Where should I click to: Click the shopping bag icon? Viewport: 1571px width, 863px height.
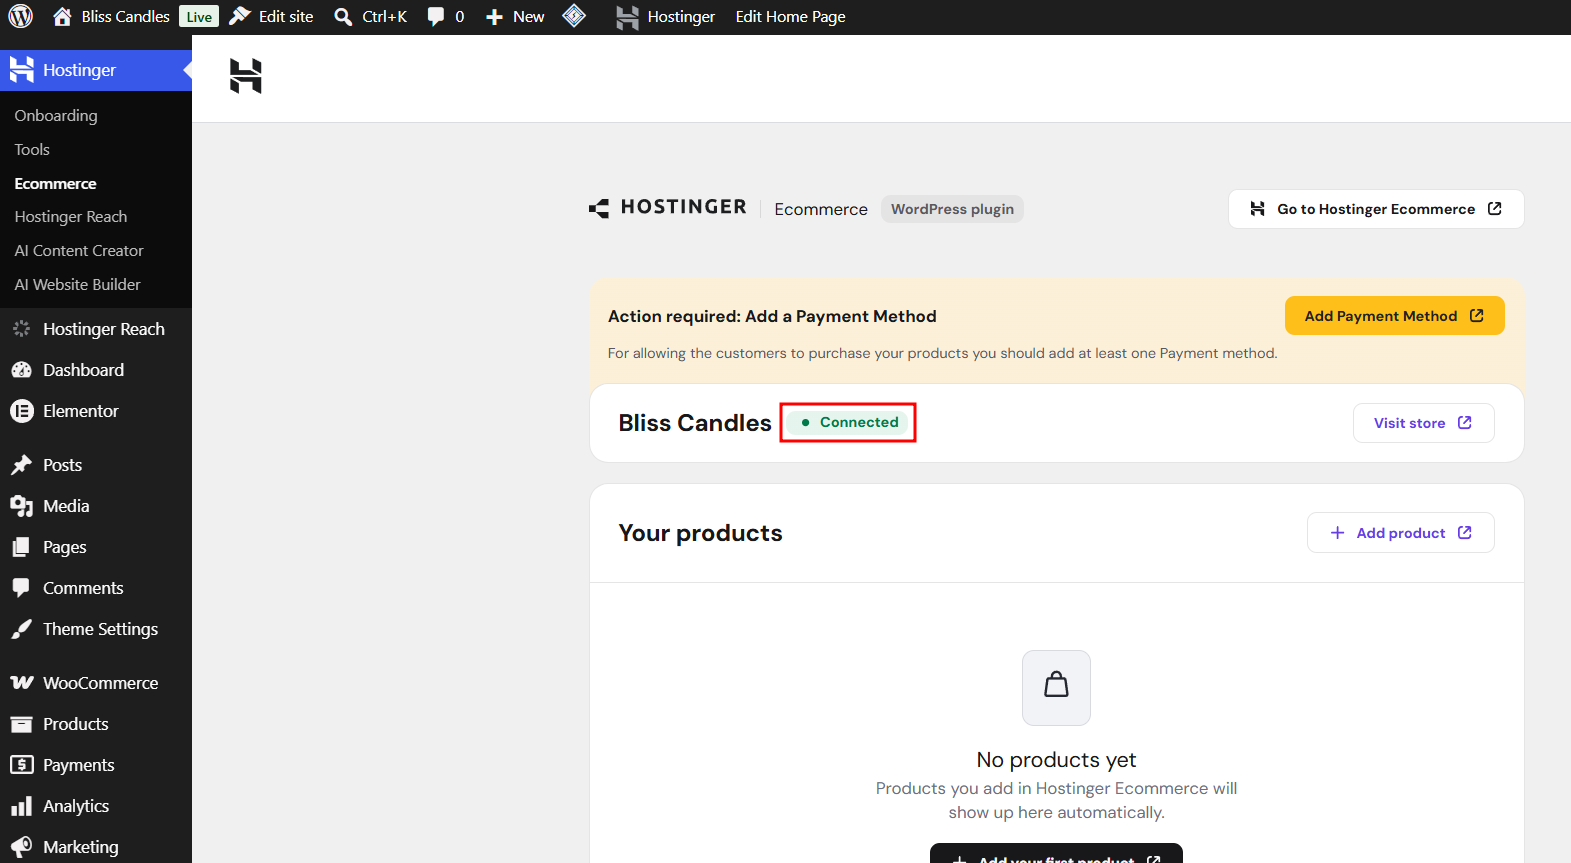1056,687
